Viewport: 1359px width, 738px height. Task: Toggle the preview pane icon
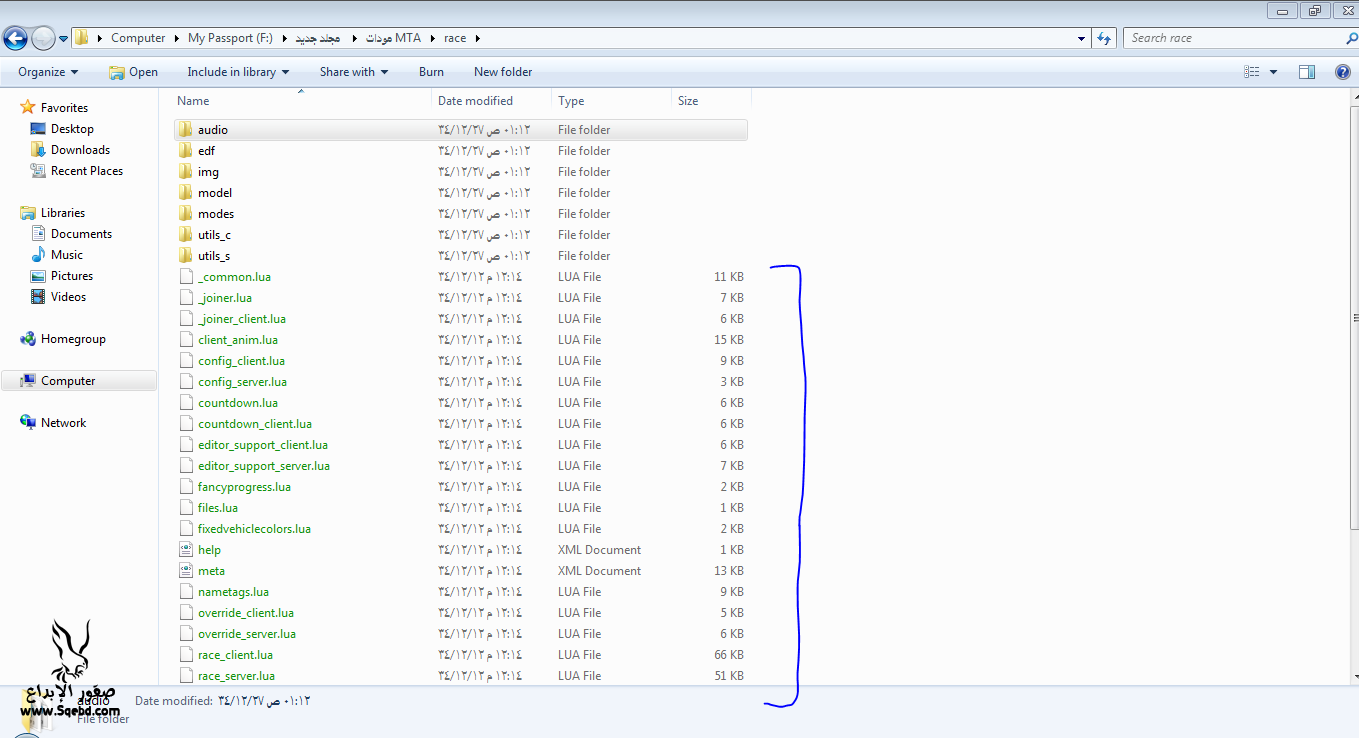pos(1307,72)
